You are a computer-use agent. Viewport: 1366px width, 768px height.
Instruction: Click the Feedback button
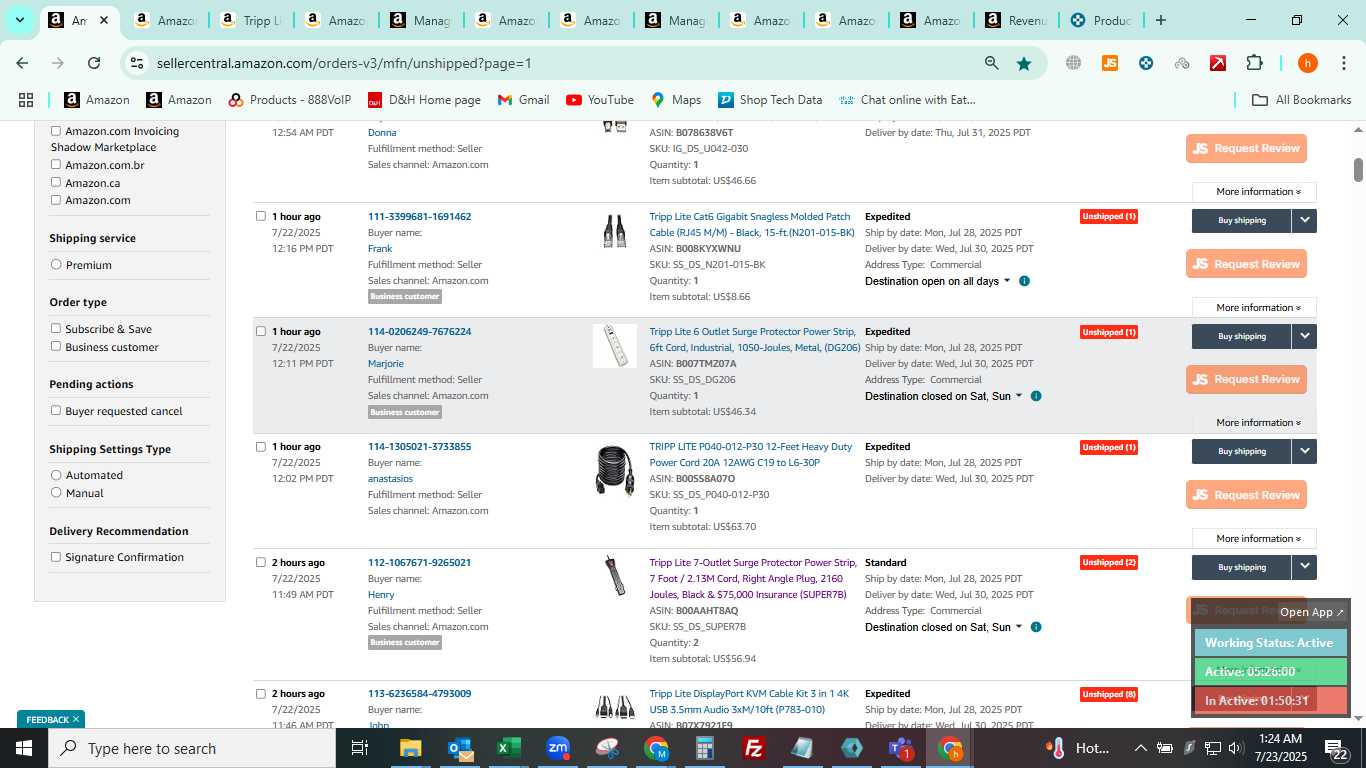coord(51,719)
